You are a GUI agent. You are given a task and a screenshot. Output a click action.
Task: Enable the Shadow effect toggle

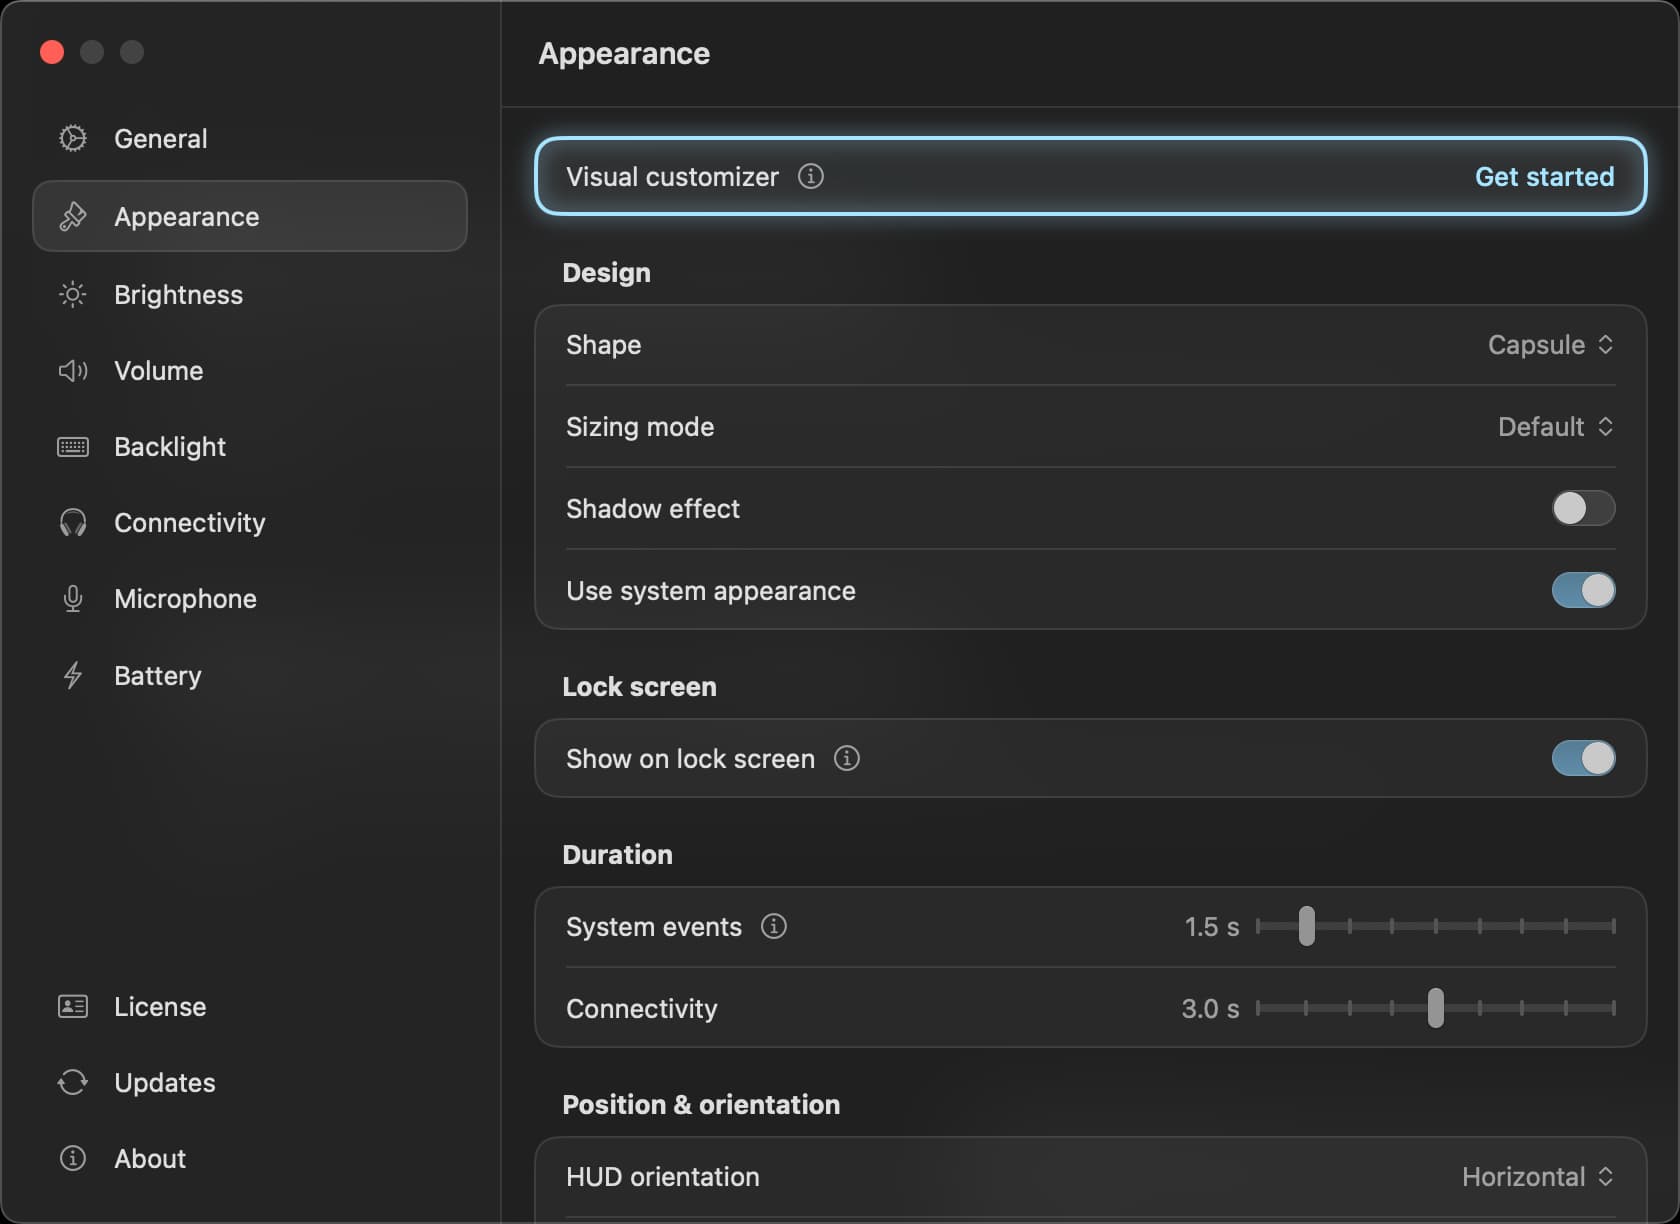1583,508
